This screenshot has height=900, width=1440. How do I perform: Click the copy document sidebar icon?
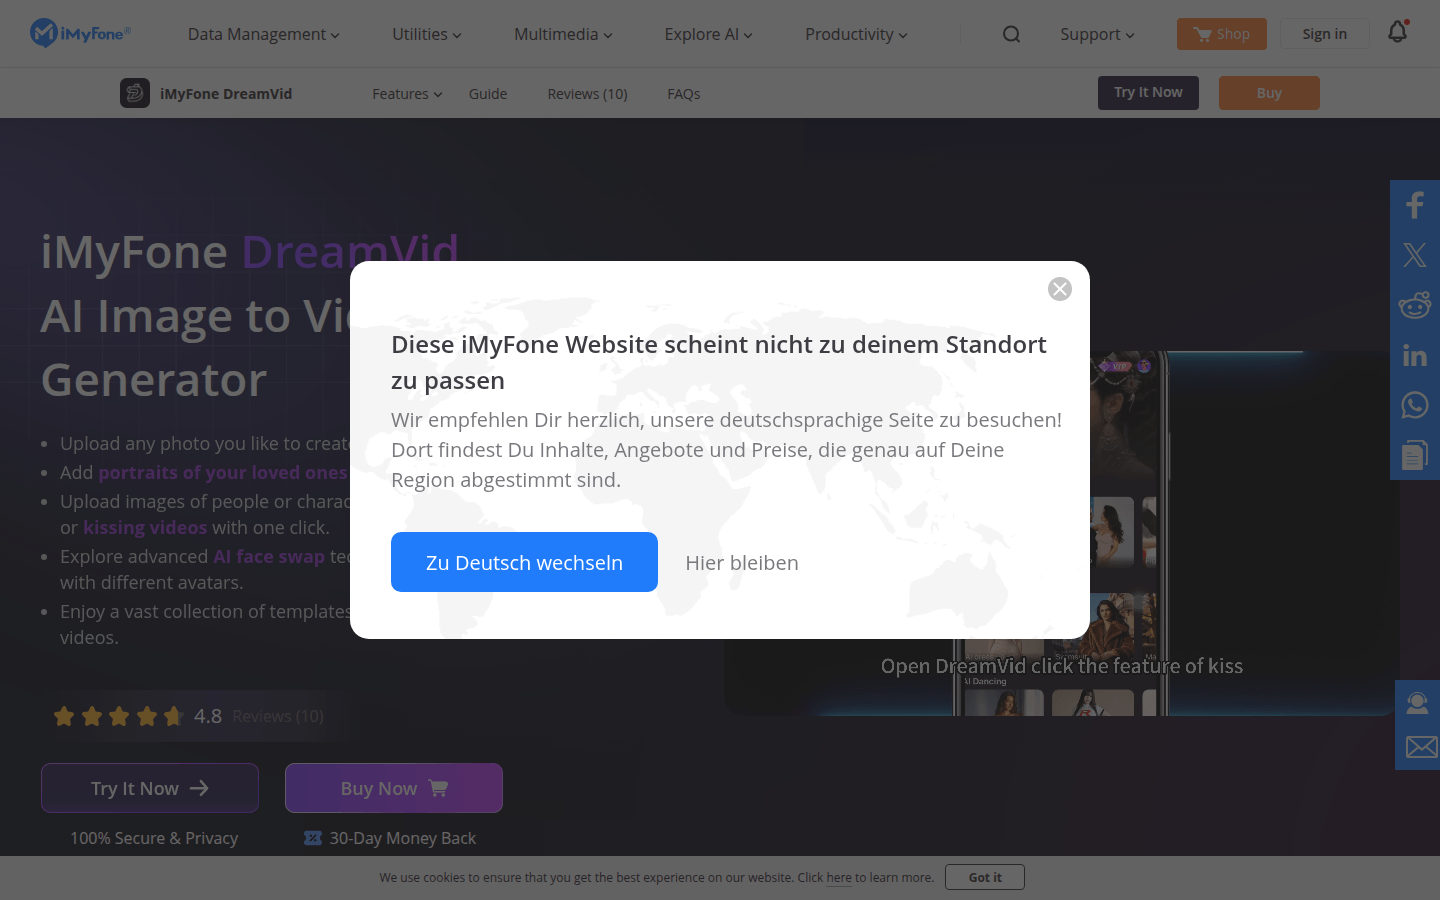click(1415, 455)
